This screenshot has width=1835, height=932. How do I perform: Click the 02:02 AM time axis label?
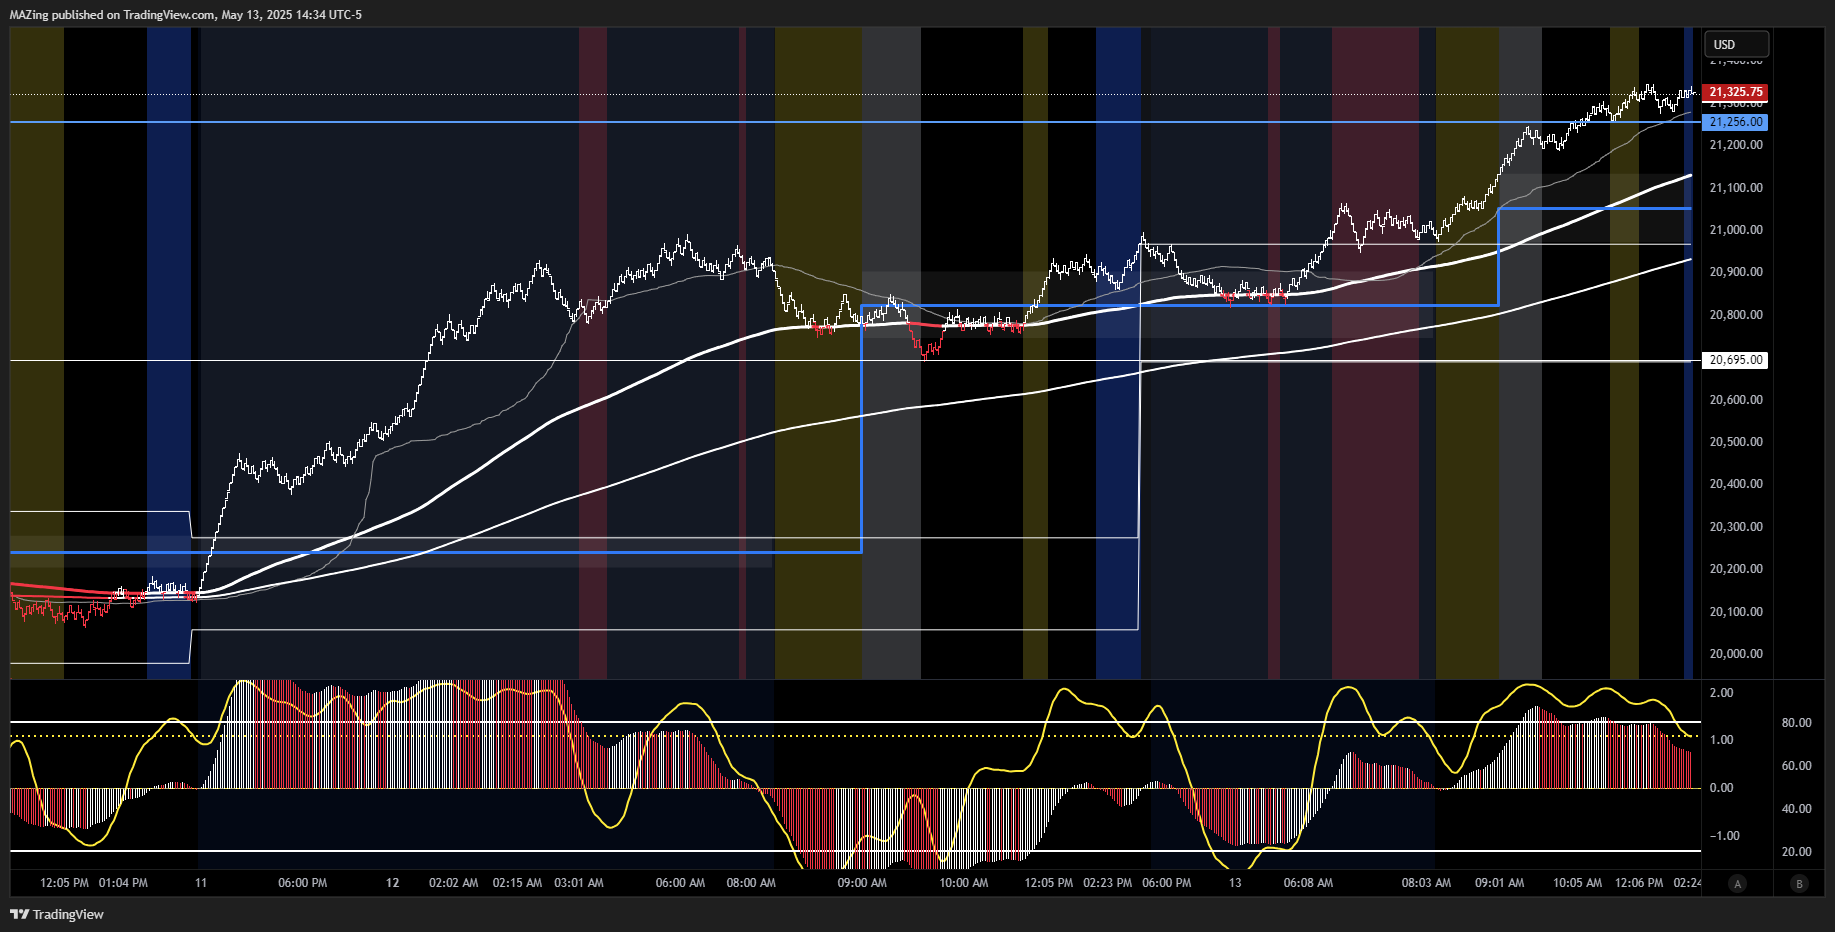453,883
